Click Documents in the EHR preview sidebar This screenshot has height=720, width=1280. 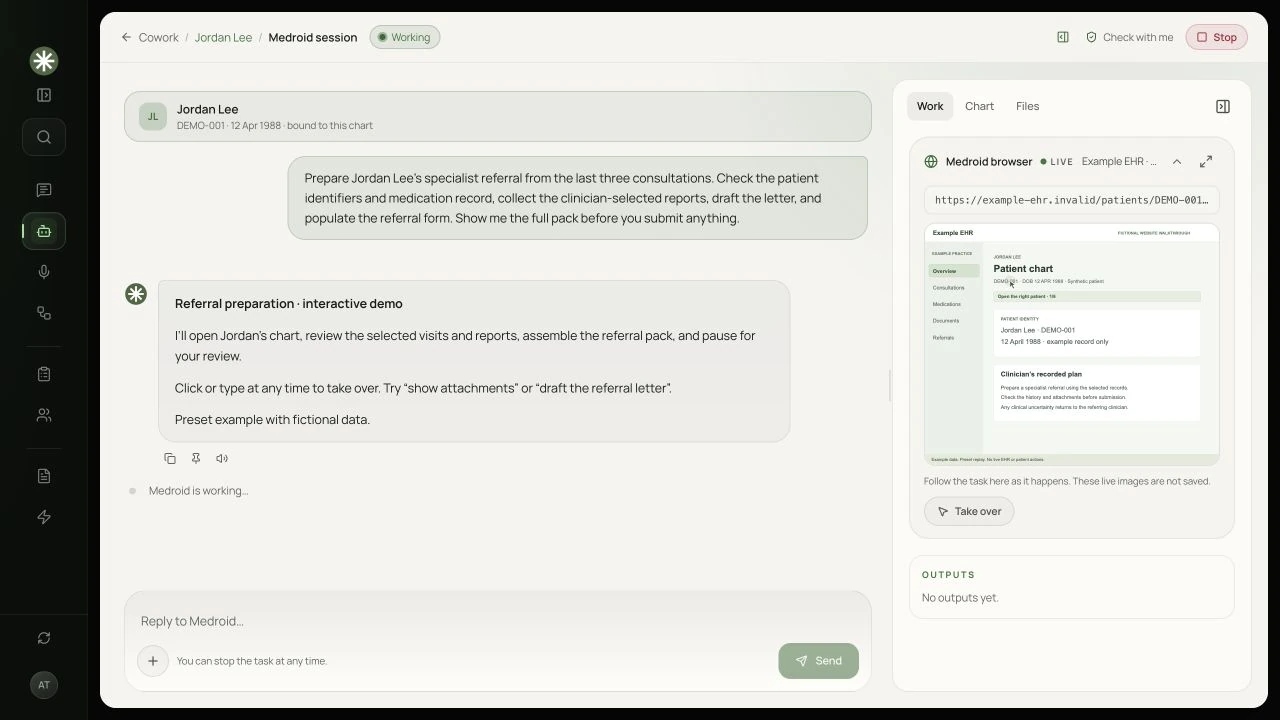[x=946, y=321]
